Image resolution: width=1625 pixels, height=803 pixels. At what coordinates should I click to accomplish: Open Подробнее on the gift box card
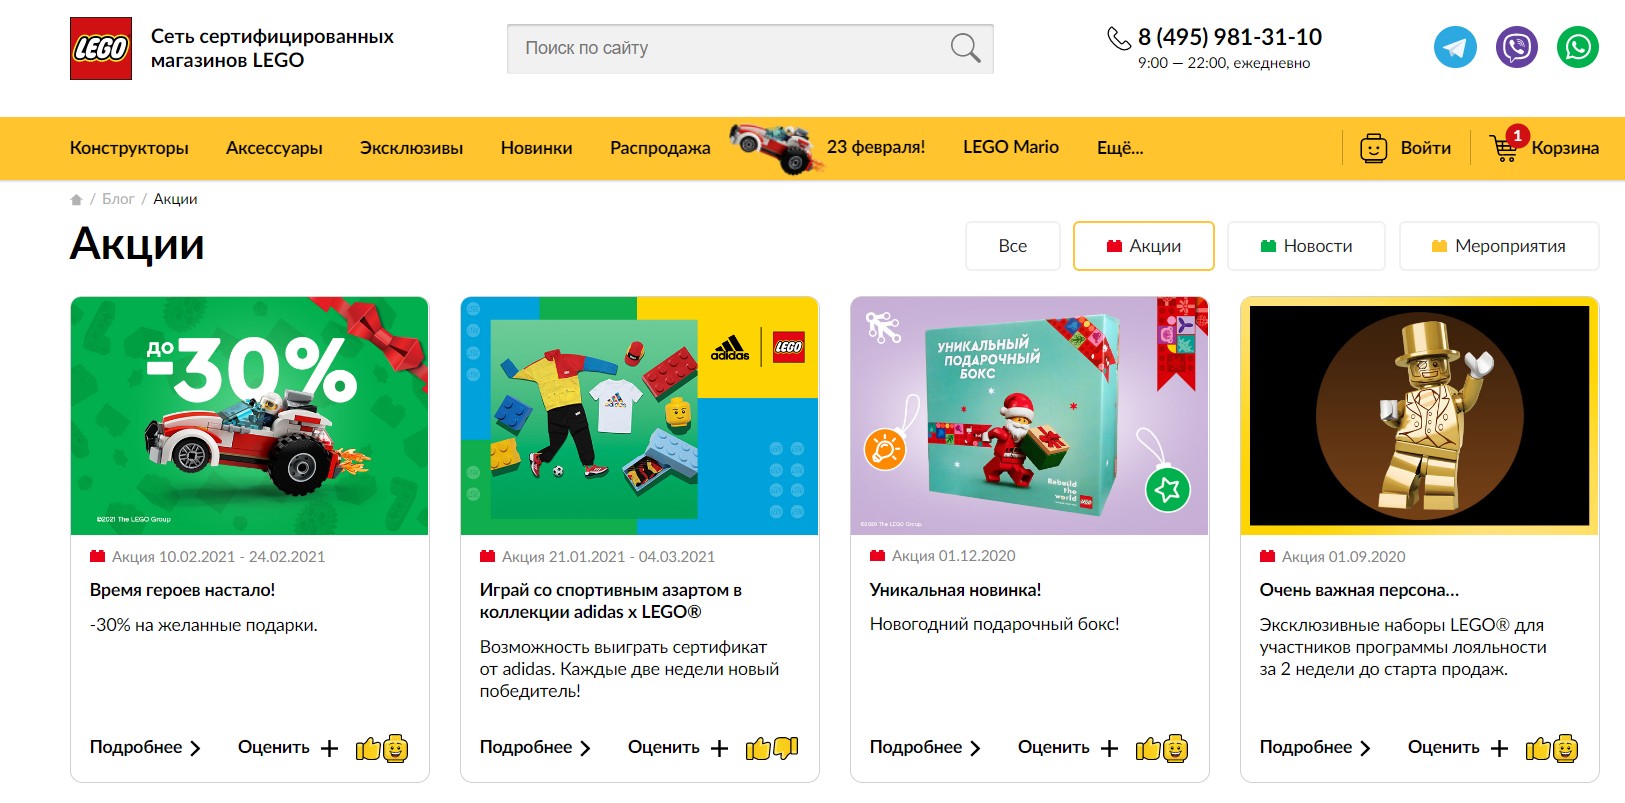[x=925, y=747]
